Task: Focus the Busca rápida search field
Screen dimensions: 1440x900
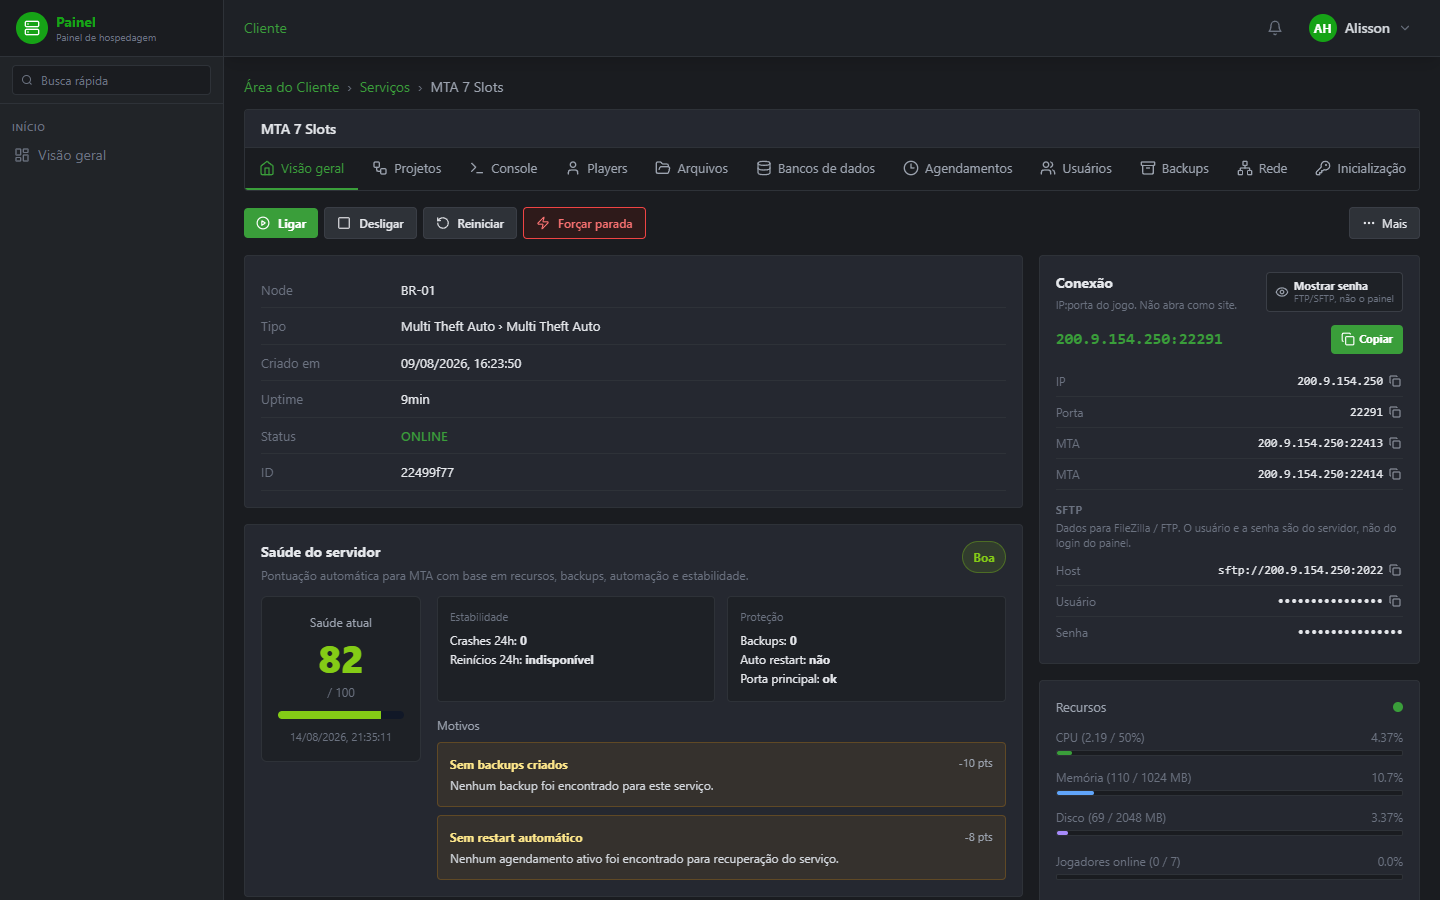Action: click(111, 80)
